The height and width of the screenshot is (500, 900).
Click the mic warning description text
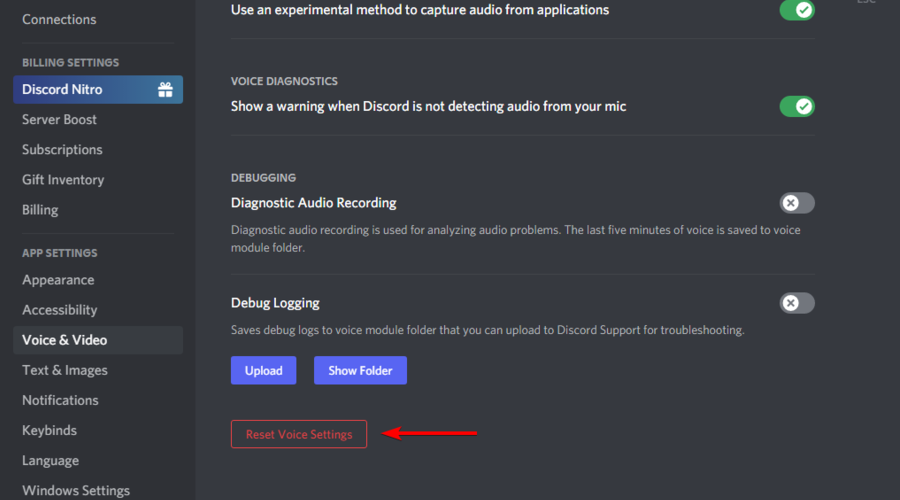click(428, 106)
